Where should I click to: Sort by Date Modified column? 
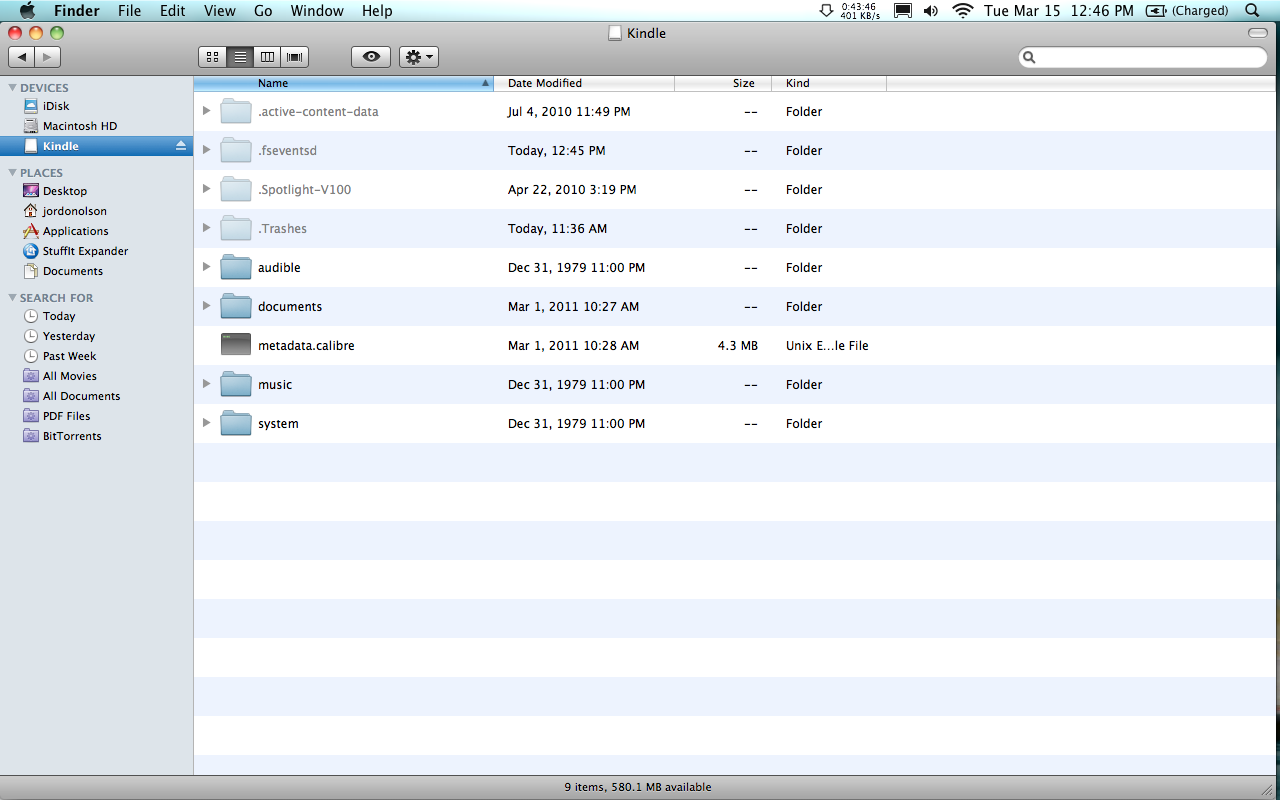point(585,84)
